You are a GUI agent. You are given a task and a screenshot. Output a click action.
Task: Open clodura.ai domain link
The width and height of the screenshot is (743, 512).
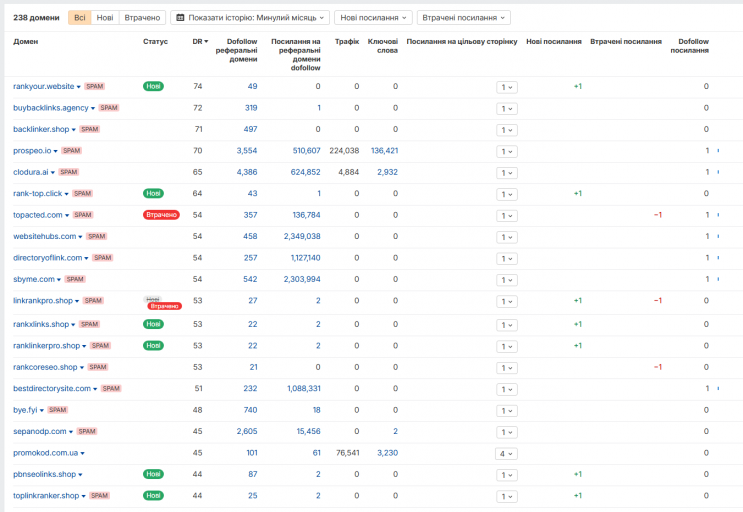(x=31, y=172)
